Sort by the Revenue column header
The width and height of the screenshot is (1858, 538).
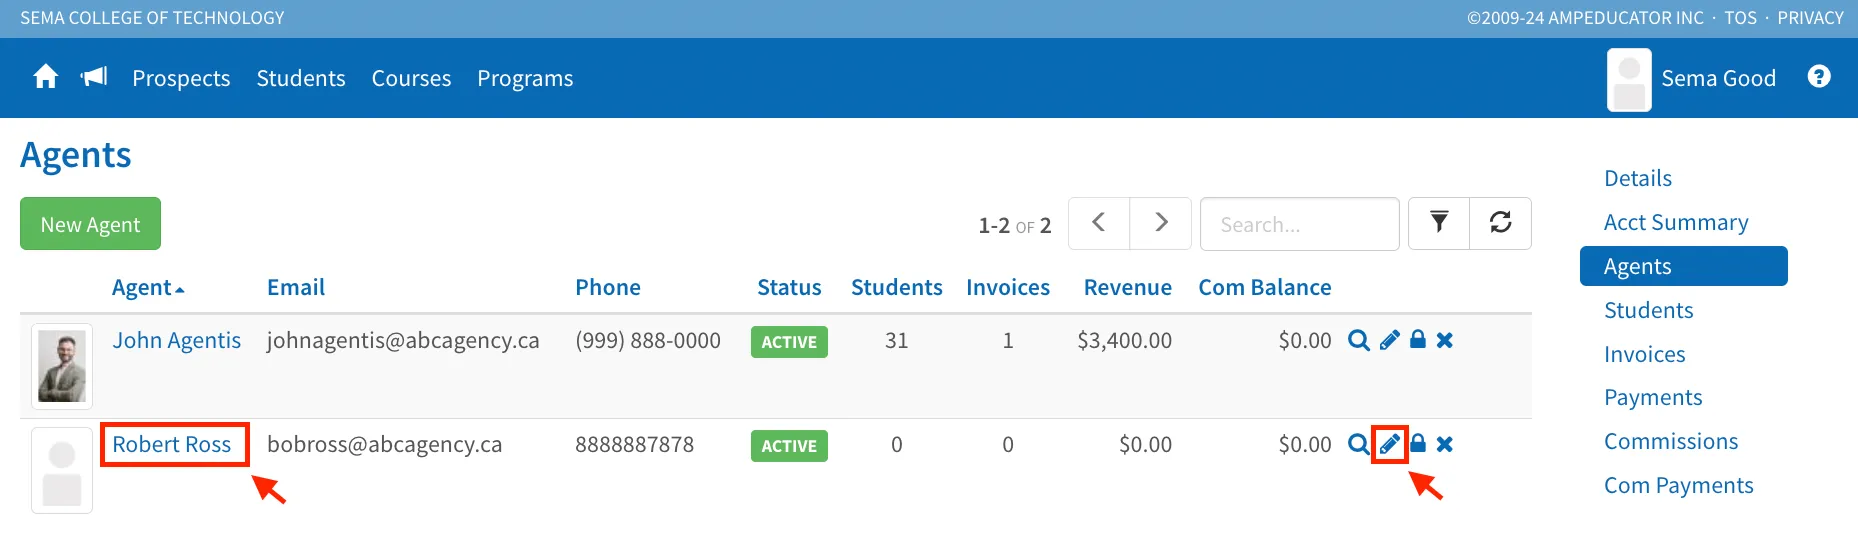pyautogui.click(x=1127, y=288)
